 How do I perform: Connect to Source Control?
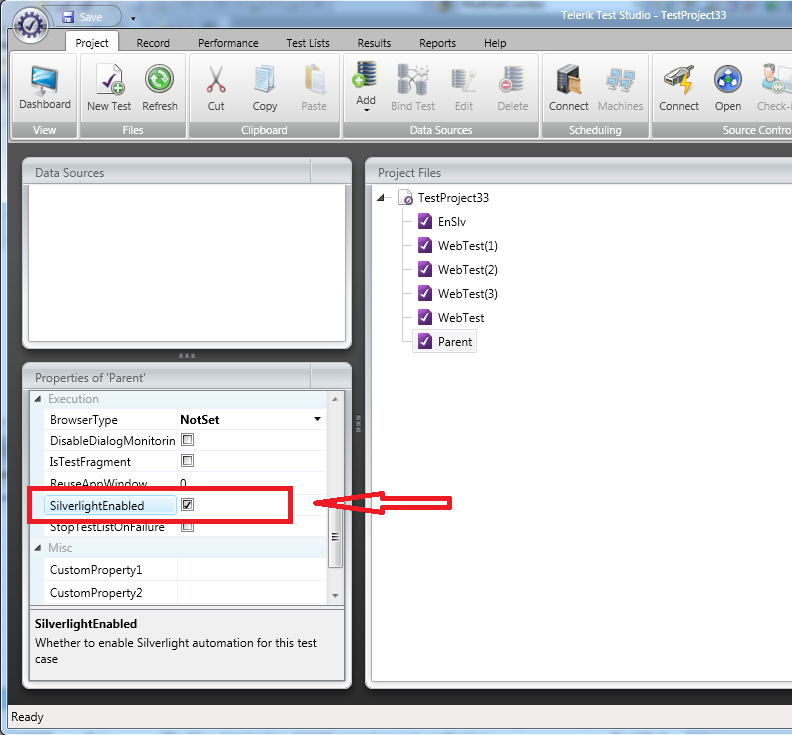click(679, 88)
